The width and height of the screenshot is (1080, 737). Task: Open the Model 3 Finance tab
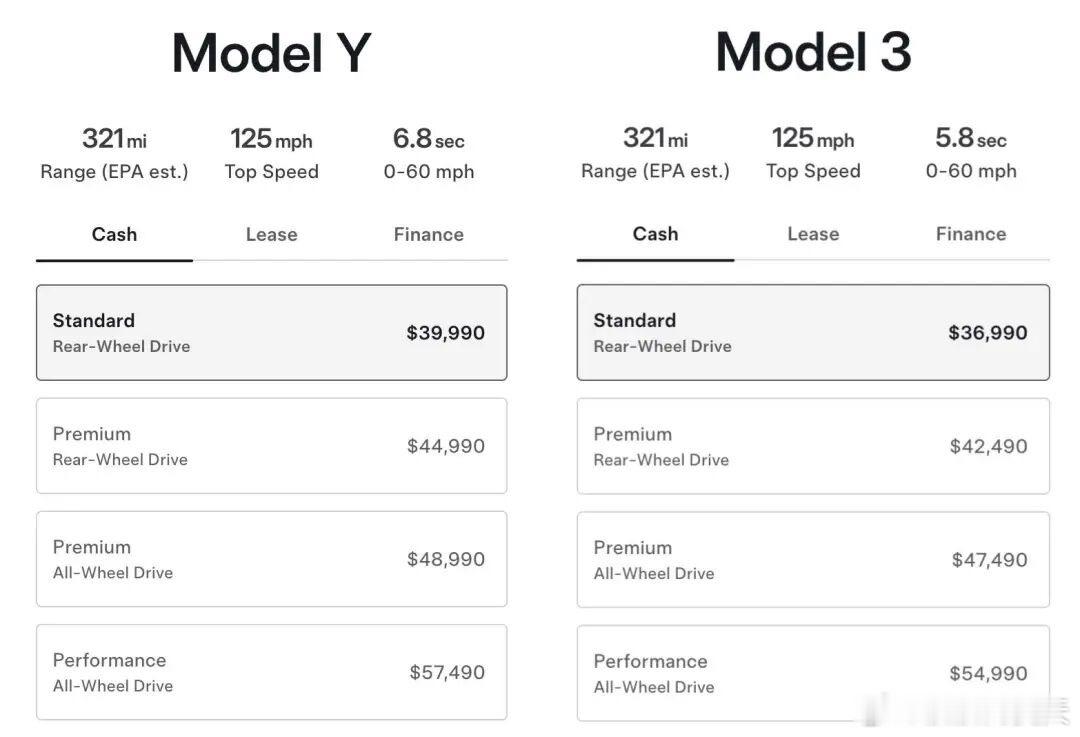(x=970, y=234)
